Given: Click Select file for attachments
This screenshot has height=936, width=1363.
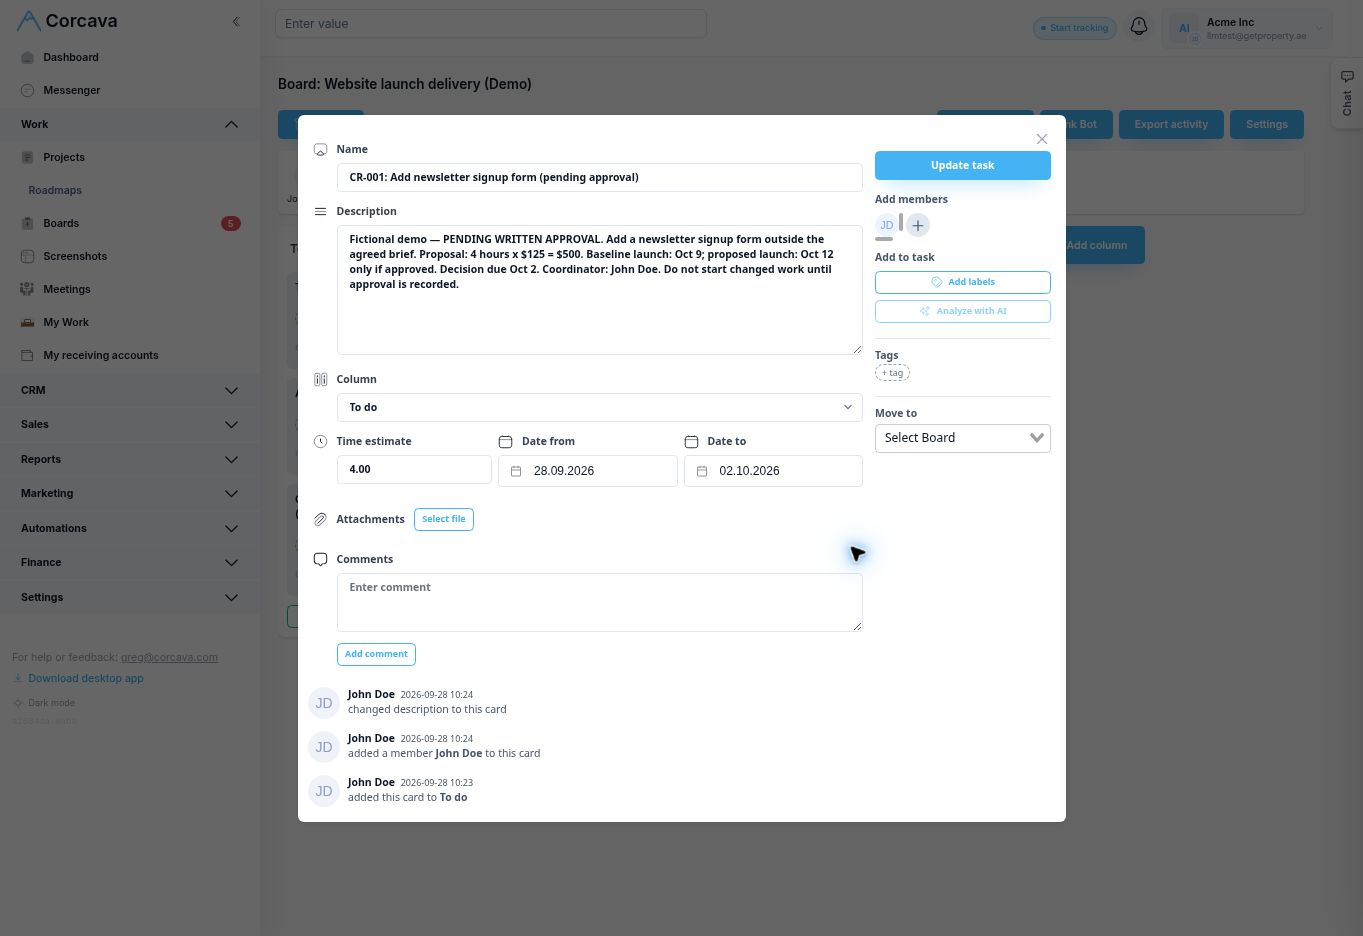Looking at the screenshot, I should (443, 519).
